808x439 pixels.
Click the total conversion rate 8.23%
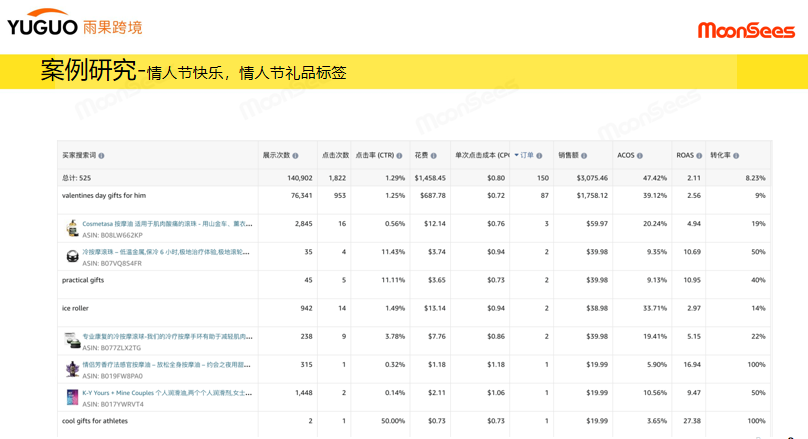coord(755,178)
